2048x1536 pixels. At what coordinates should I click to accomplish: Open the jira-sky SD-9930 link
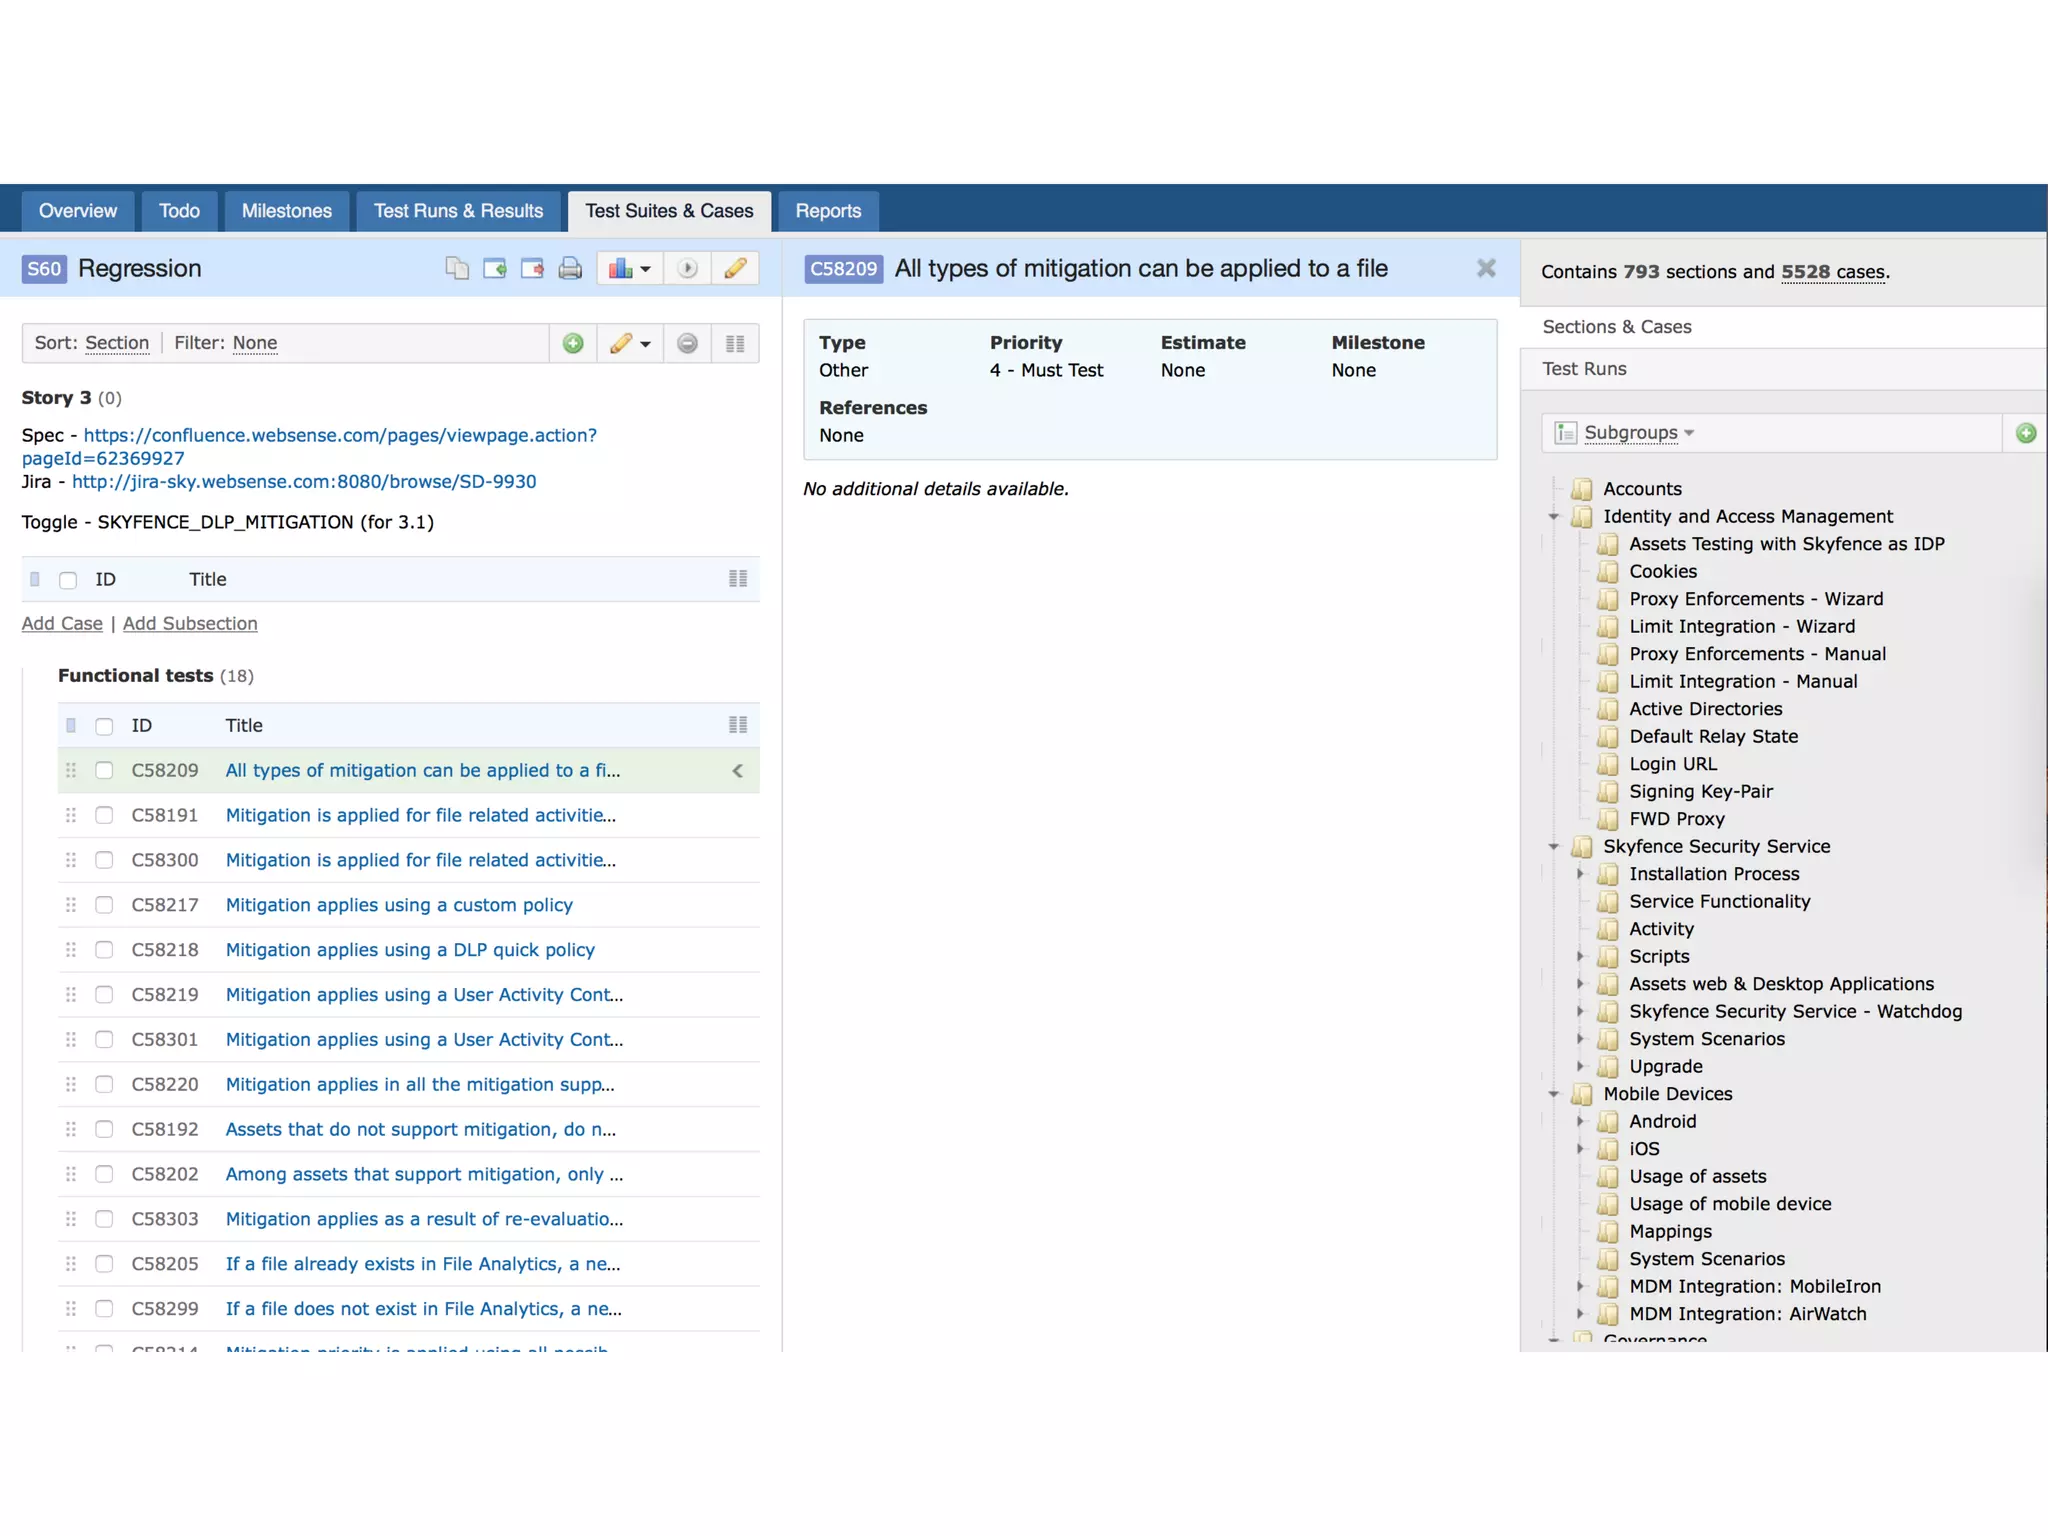(304, 481)
